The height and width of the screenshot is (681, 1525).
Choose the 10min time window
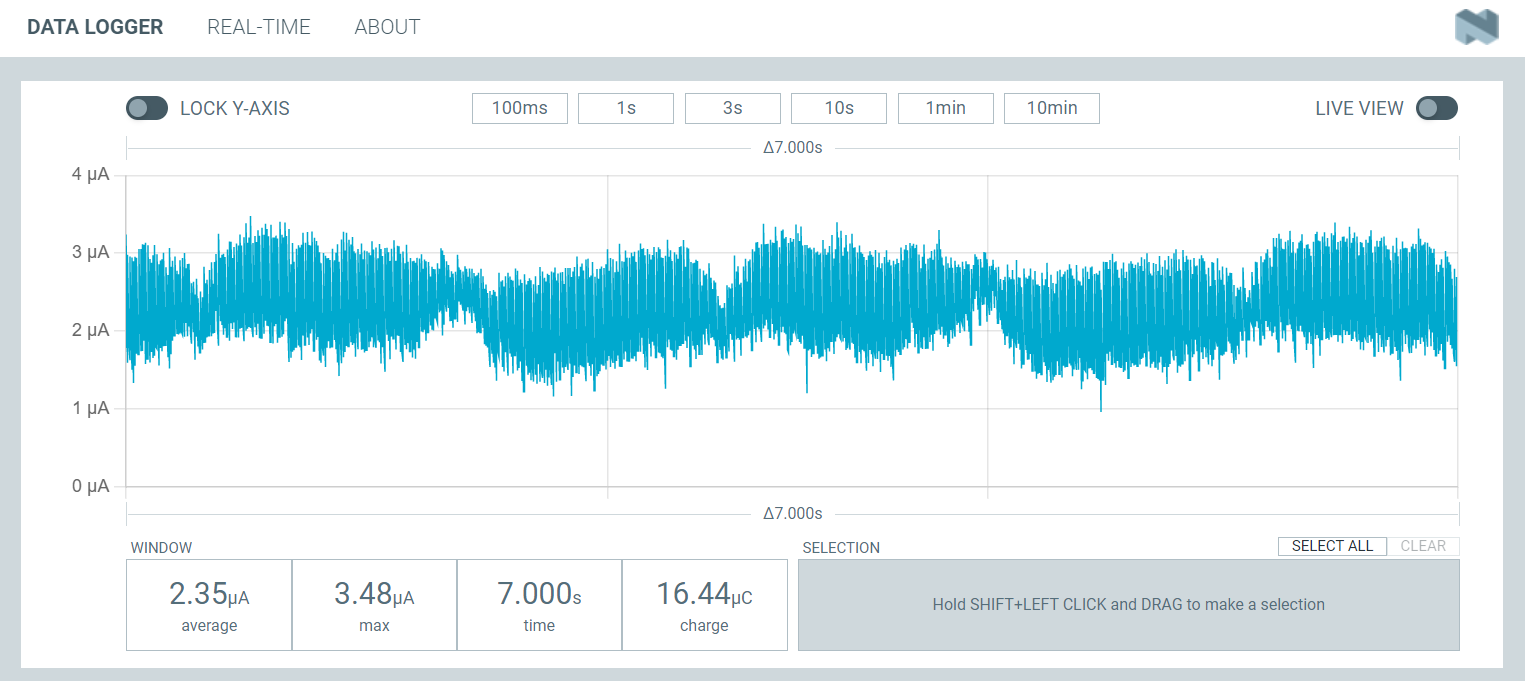click(1052, 108)
